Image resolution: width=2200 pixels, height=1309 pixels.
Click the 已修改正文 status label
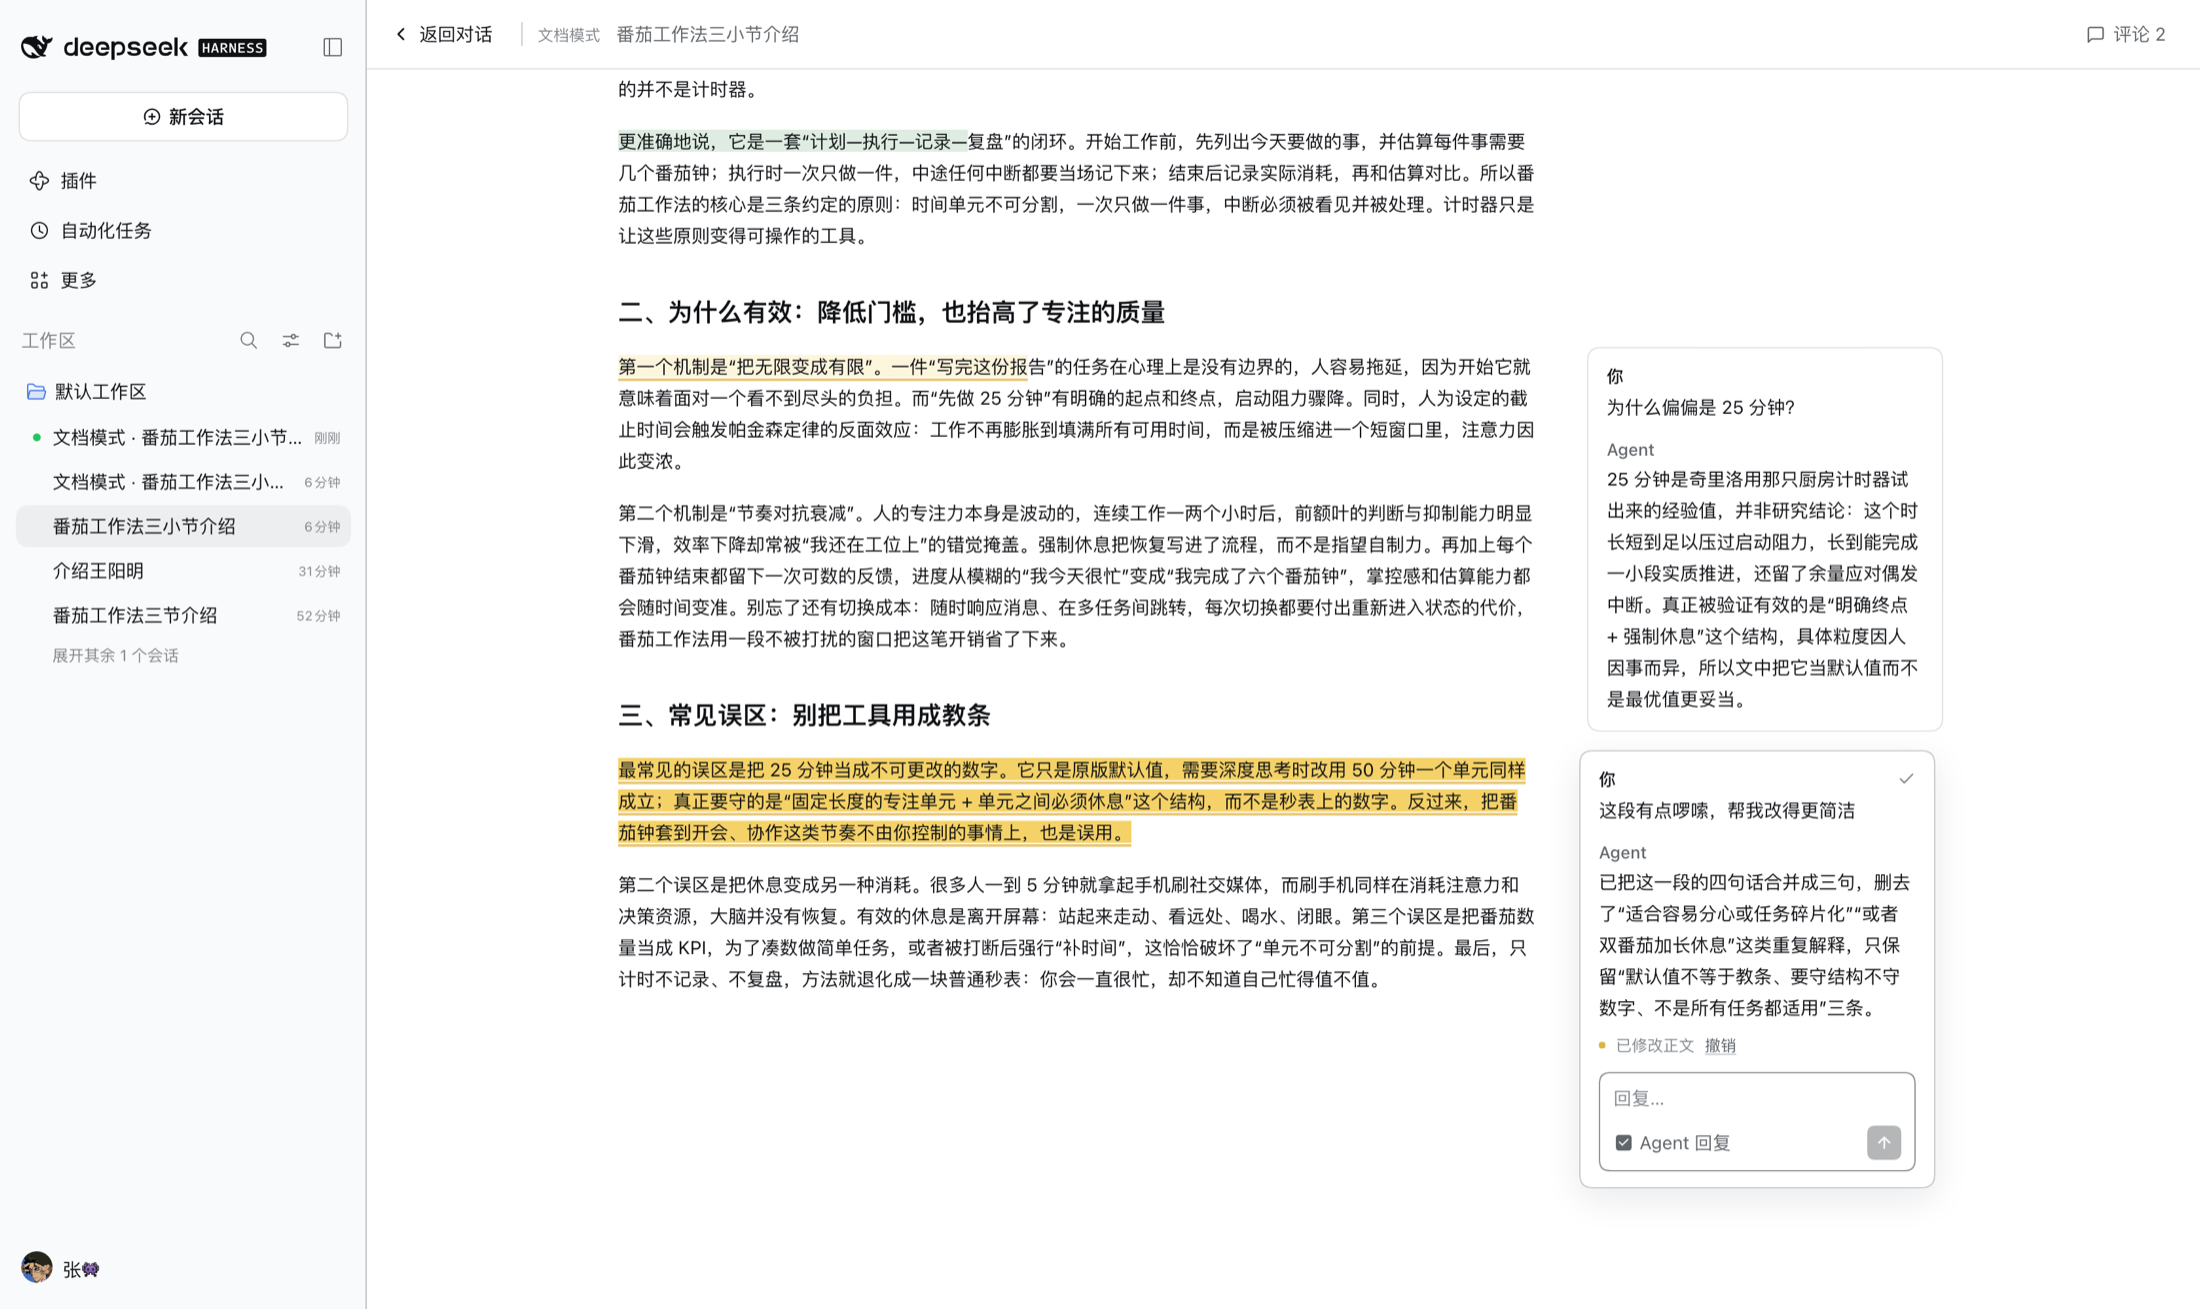point(1654,1046)
